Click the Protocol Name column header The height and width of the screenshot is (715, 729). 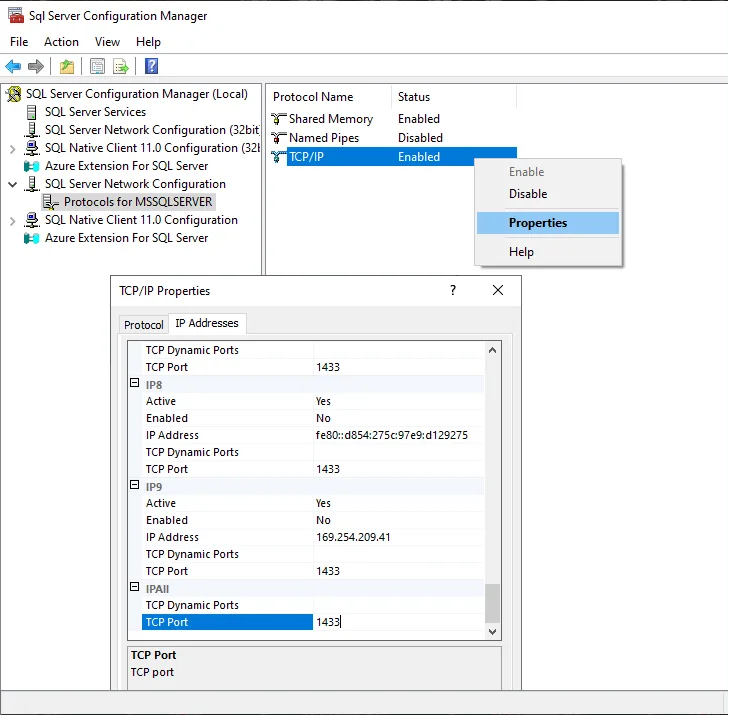tap(330, 97)
